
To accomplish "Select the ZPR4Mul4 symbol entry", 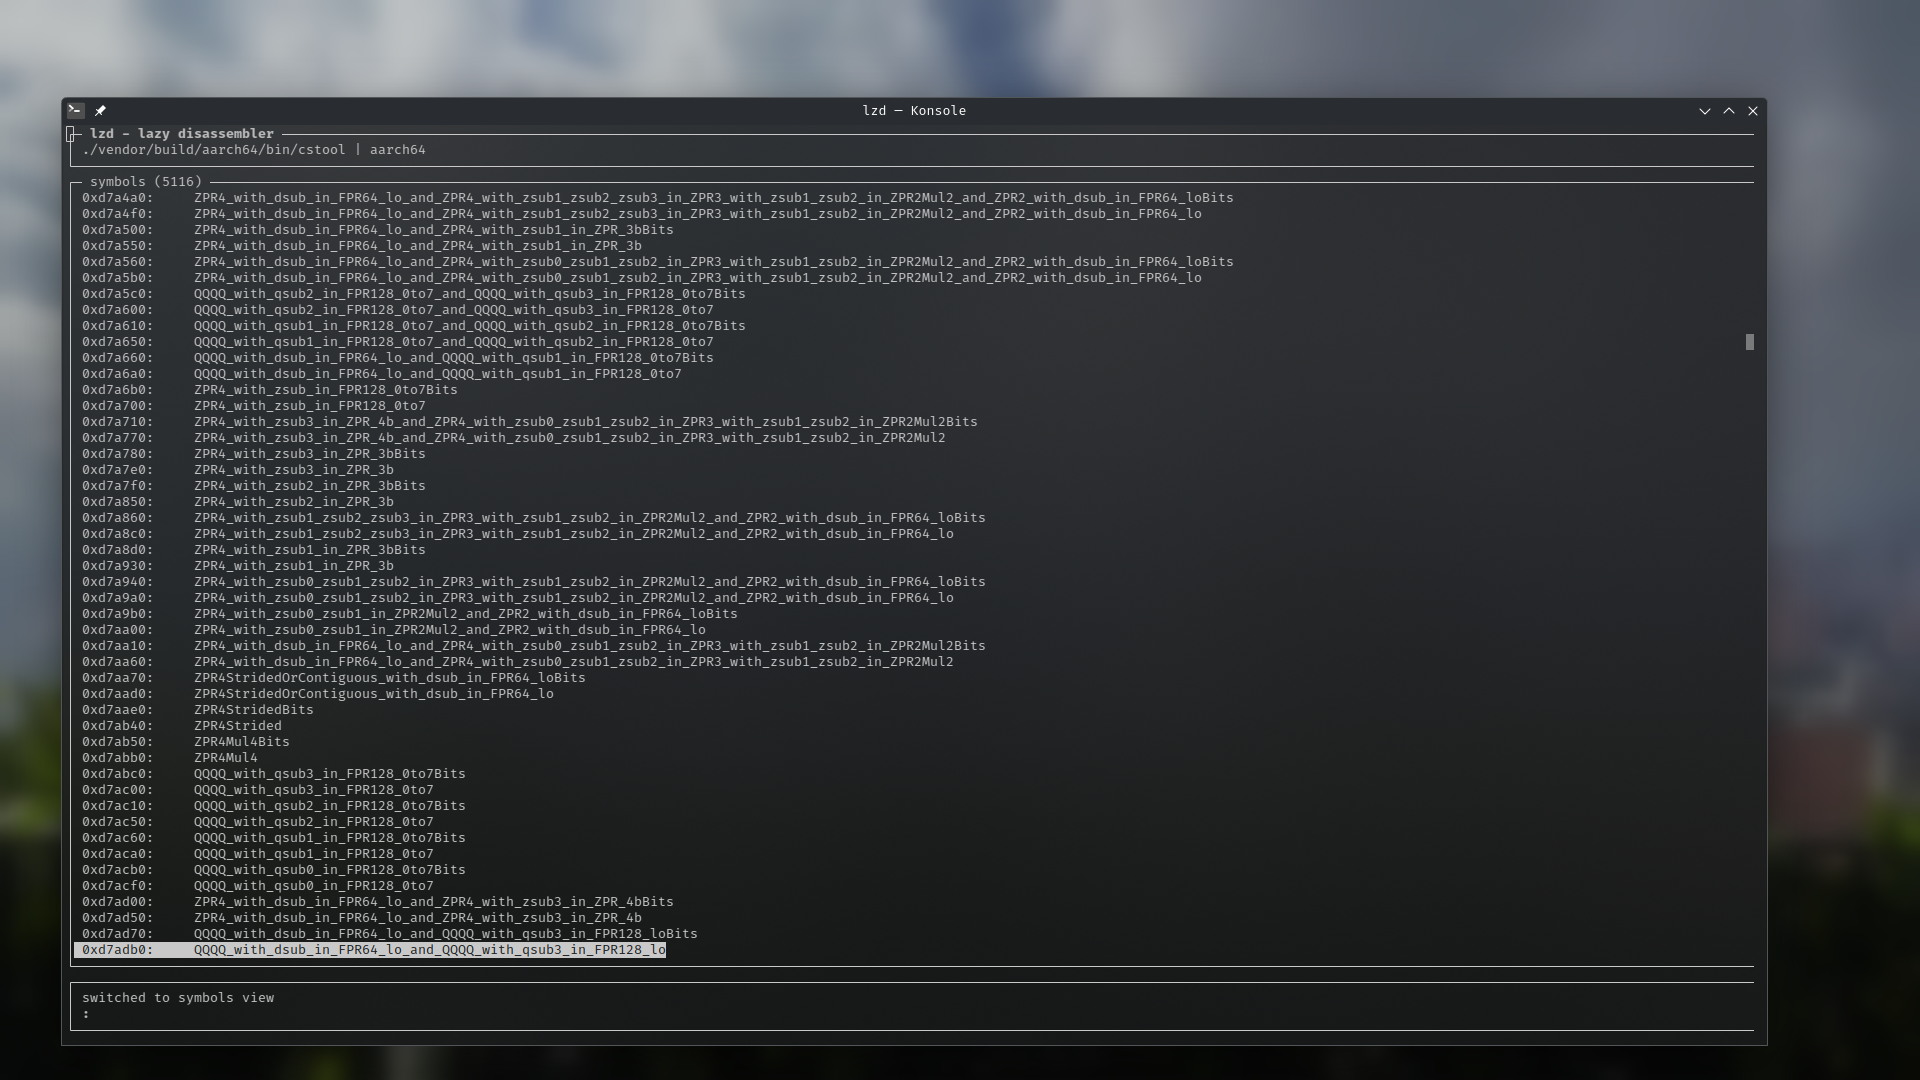I will (225, 758).
